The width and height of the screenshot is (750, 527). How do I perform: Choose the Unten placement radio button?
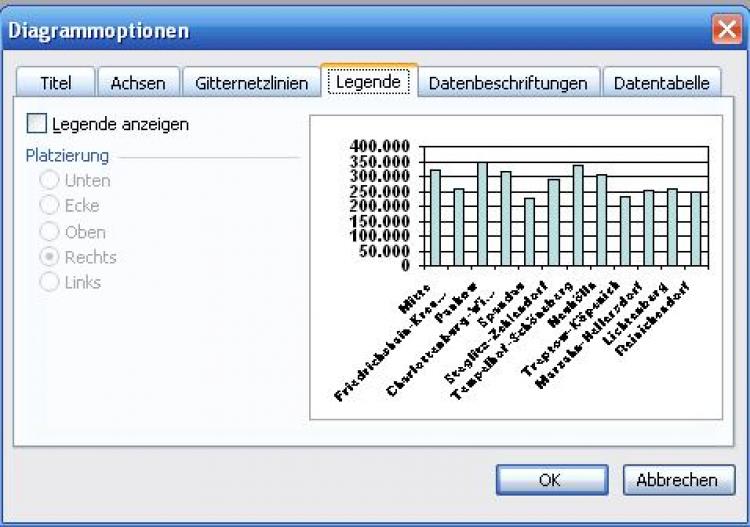coord(49,181)
